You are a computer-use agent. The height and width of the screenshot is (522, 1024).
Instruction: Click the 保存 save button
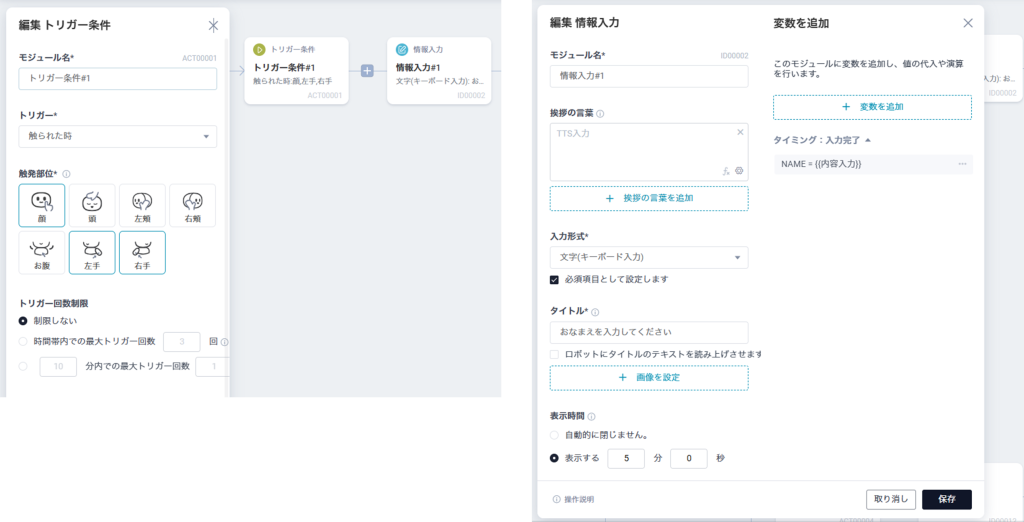pos(946,499)
